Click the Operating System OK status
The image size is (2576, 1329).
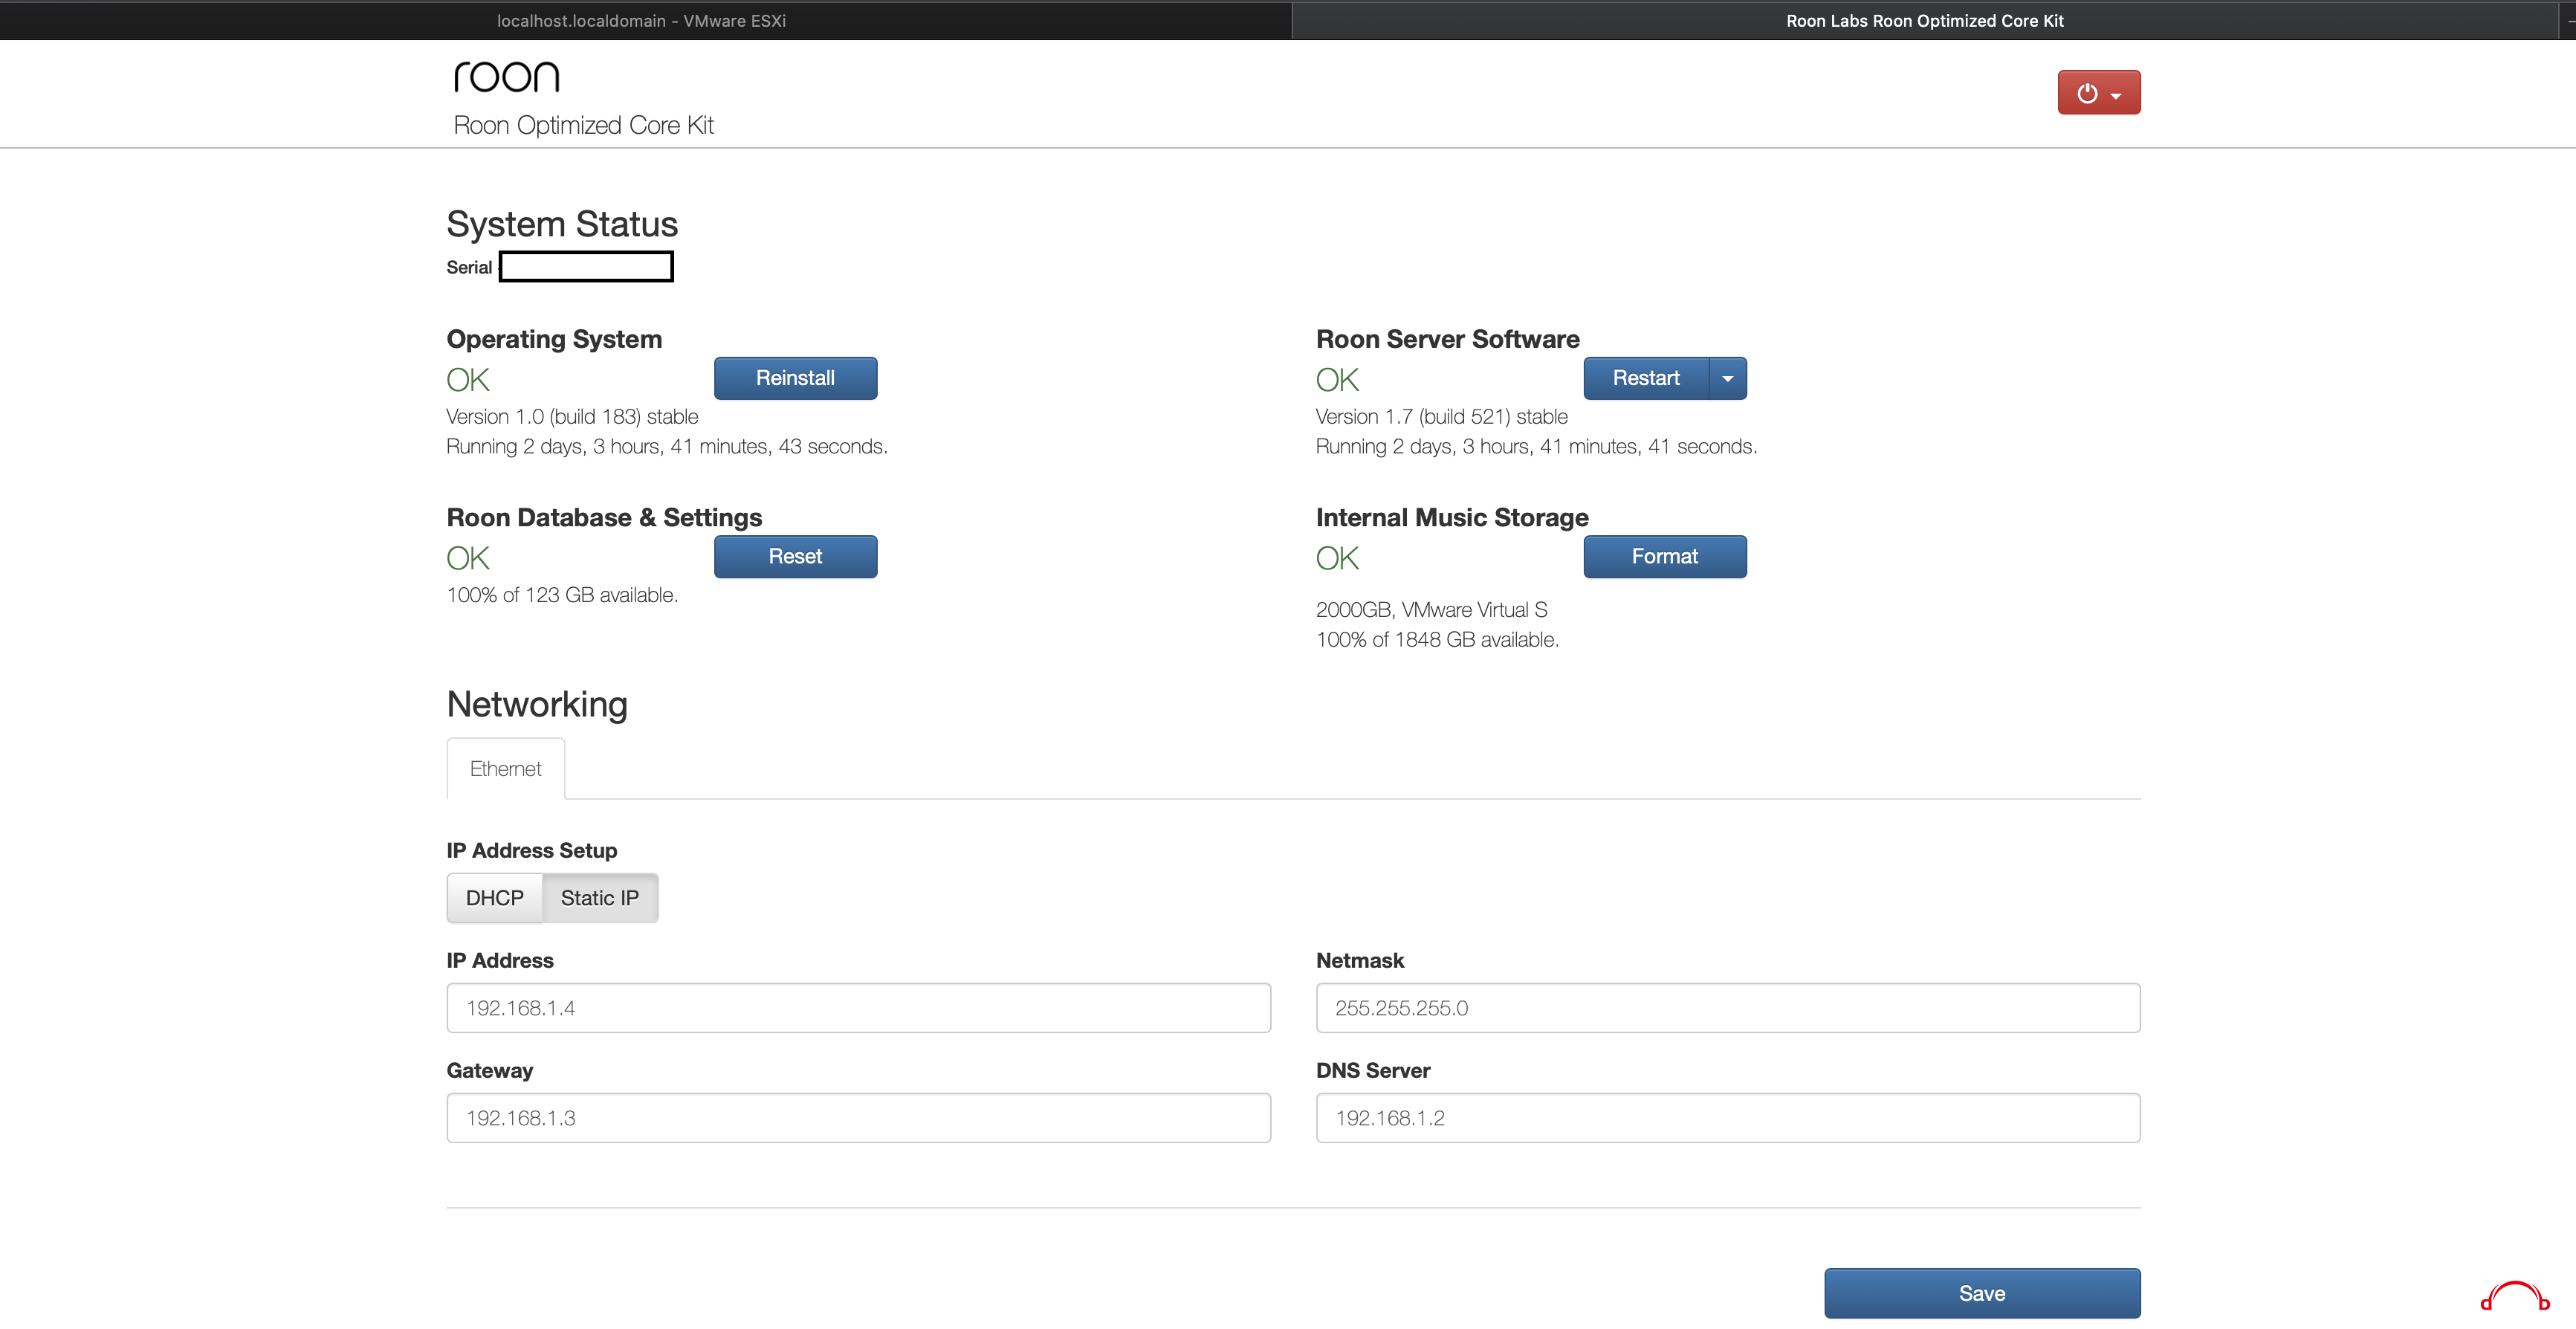pyautogui.click(x=468, y=380)
